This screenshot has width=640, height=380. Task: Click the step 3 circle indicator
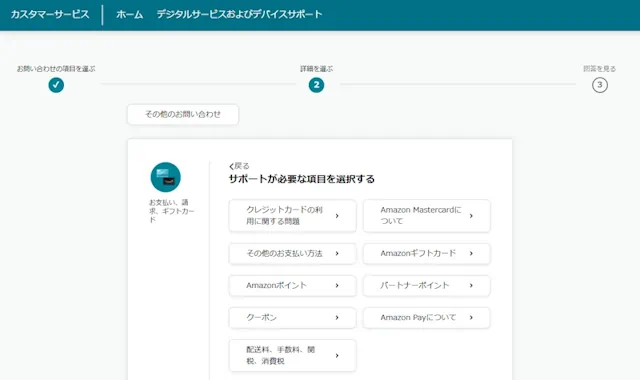[x=600, y=85]
